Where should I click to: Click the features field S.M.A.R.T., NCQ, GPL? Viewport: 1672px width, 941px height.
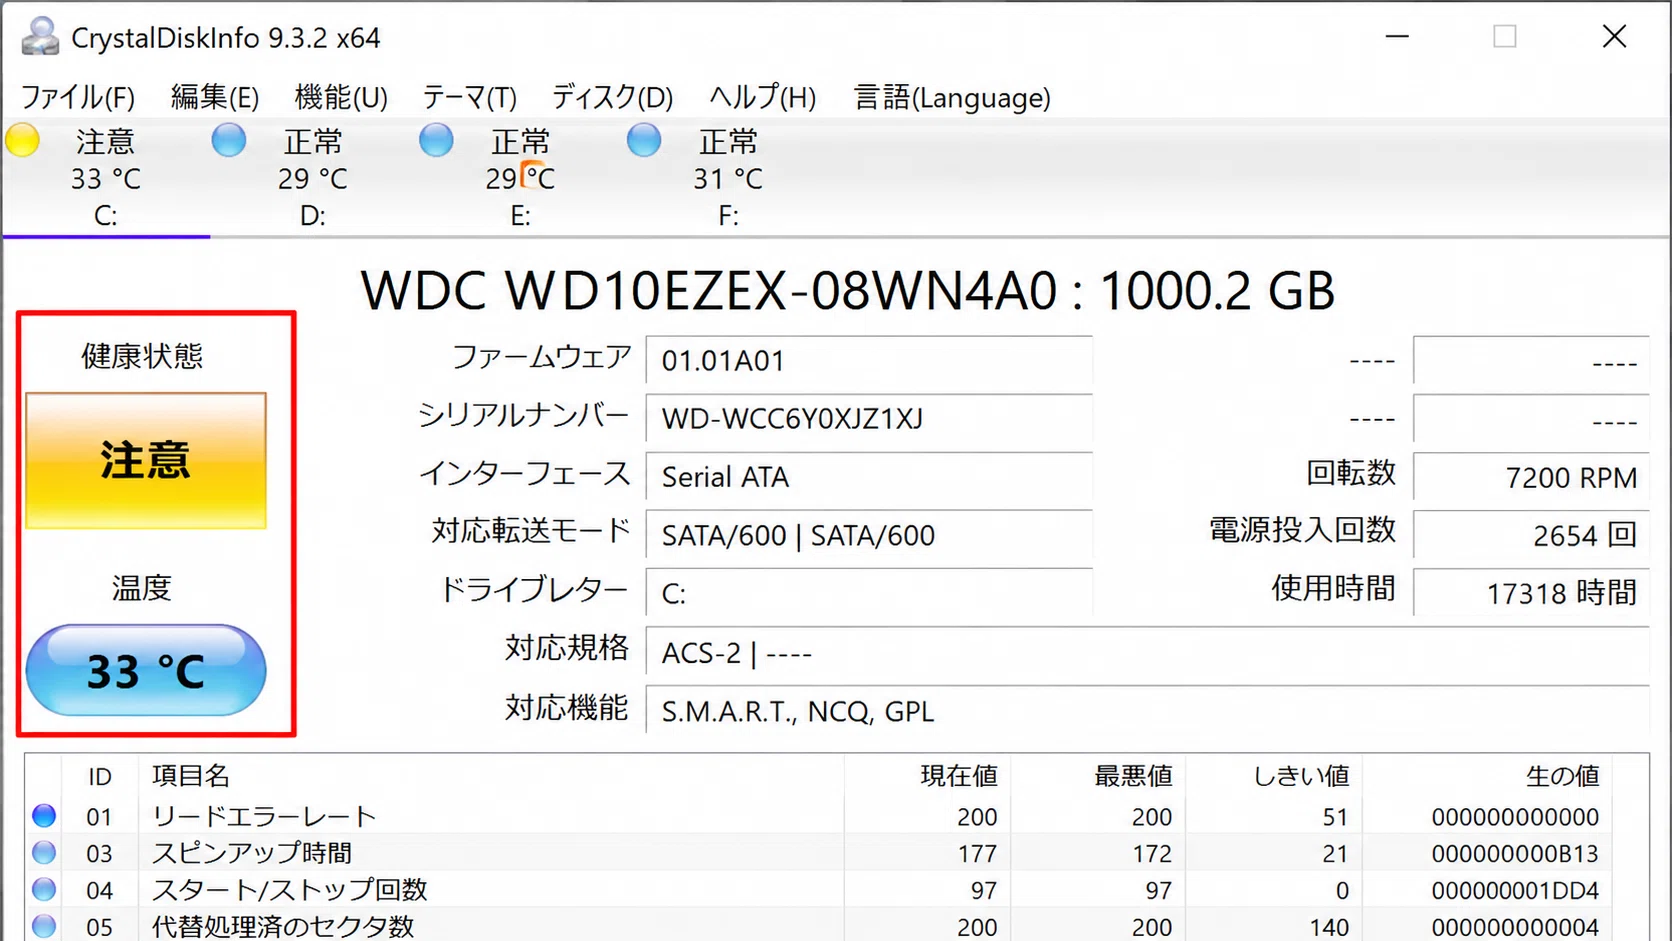click(1147, 710)
